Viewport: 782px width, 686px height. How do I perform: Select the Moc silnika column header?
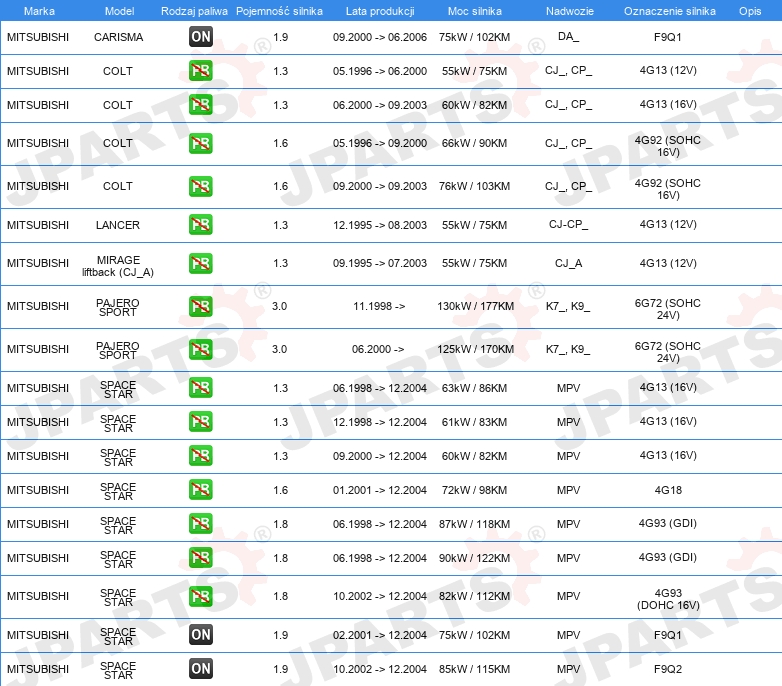(x=475, y=11)
